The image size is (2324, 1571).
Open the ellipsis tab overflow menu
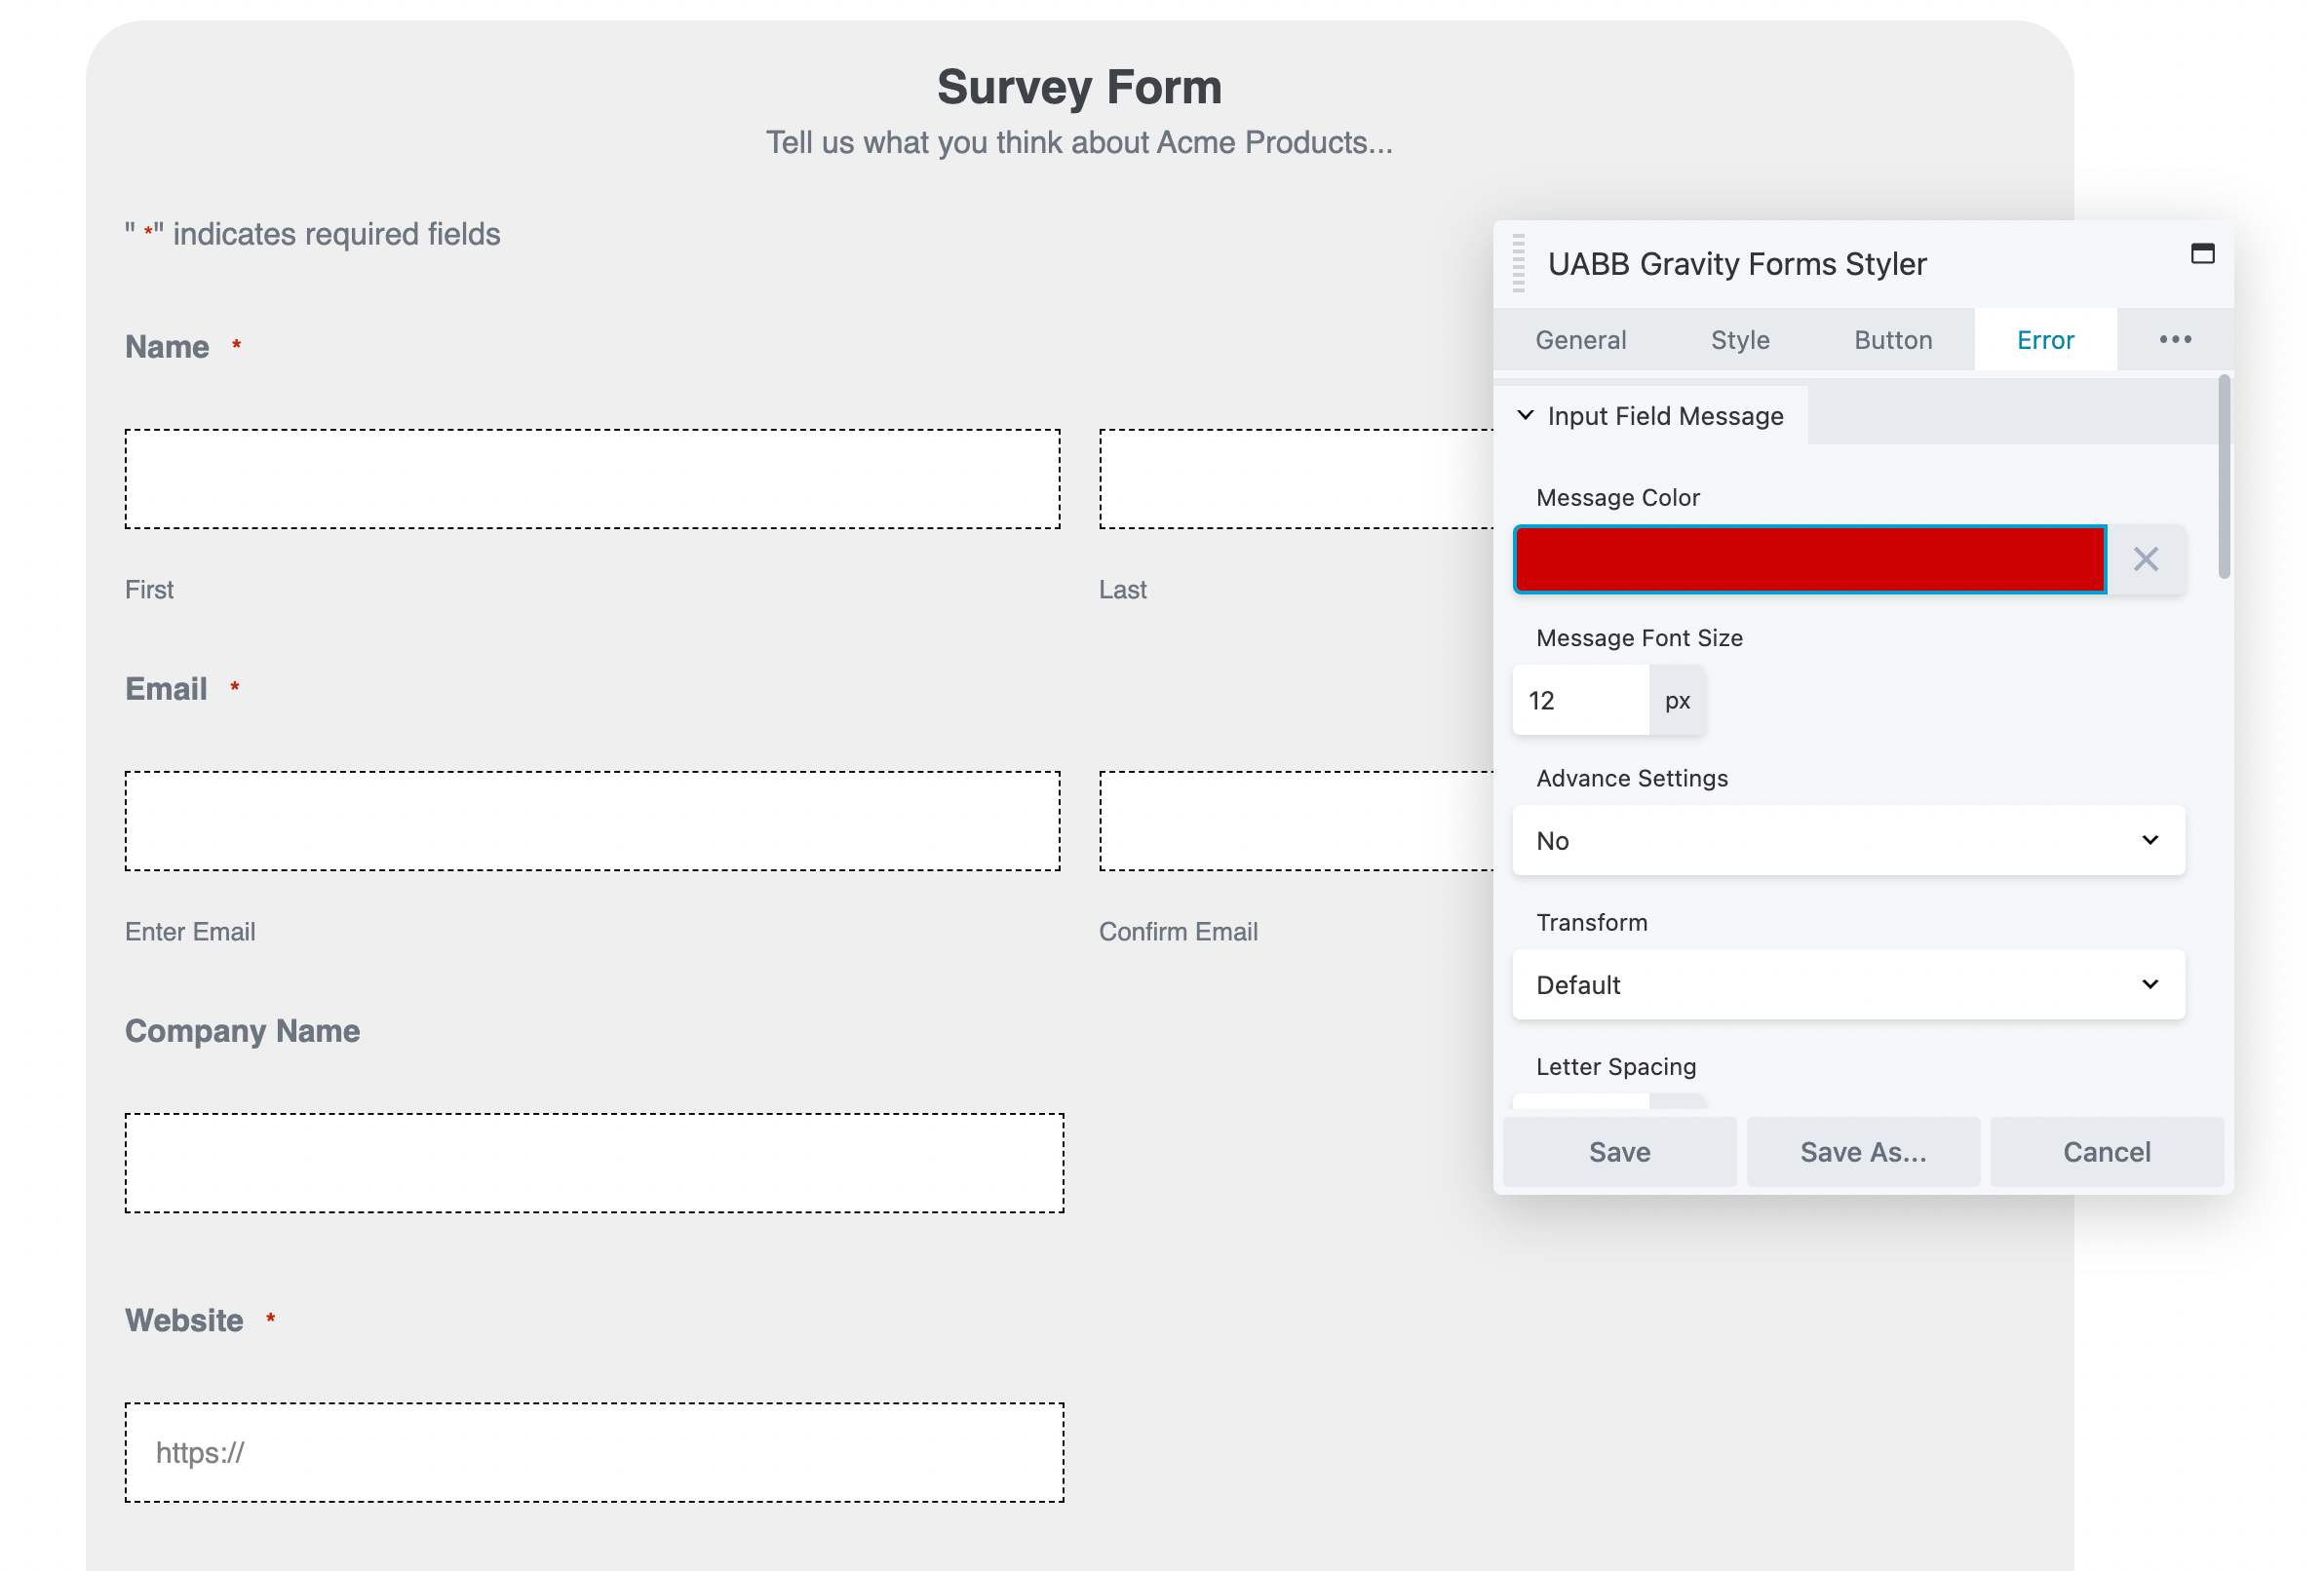2175,339
